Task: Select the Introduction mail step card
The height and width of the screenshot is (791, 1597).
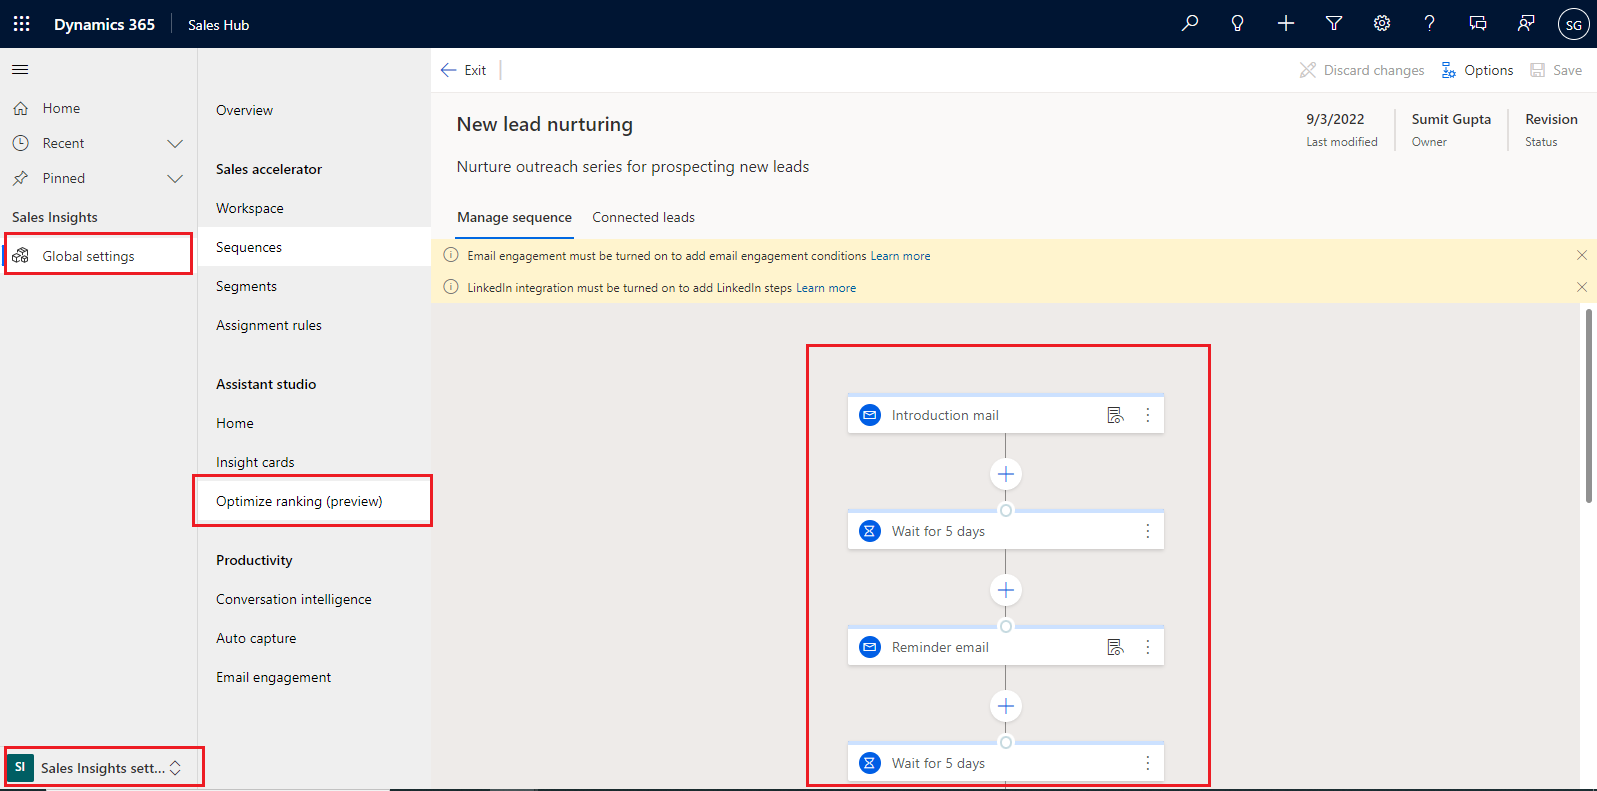Action: pyautogui.click(x=1006, y=414)
